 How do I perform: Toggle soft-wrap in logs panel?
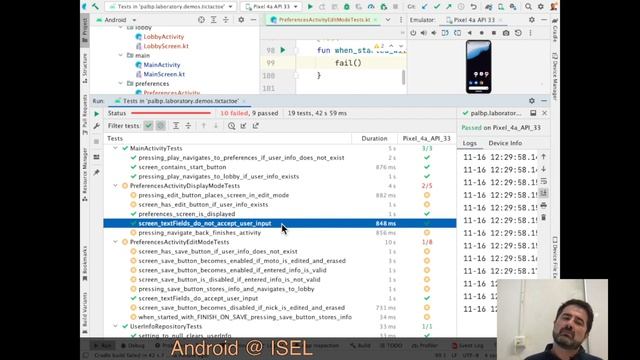click(x=544, y=181)
